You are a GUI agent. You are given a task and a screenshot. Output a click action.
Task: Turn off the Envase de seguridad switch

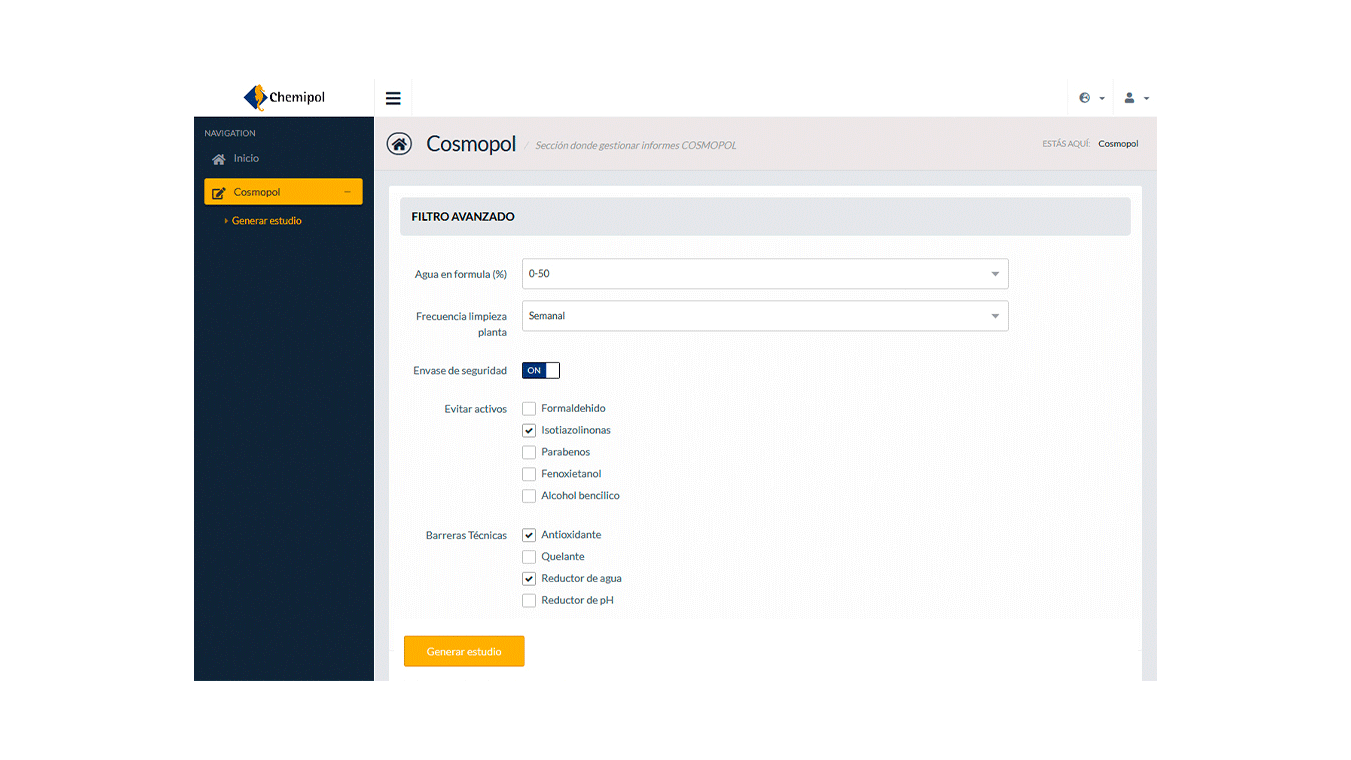click(541, 371)
